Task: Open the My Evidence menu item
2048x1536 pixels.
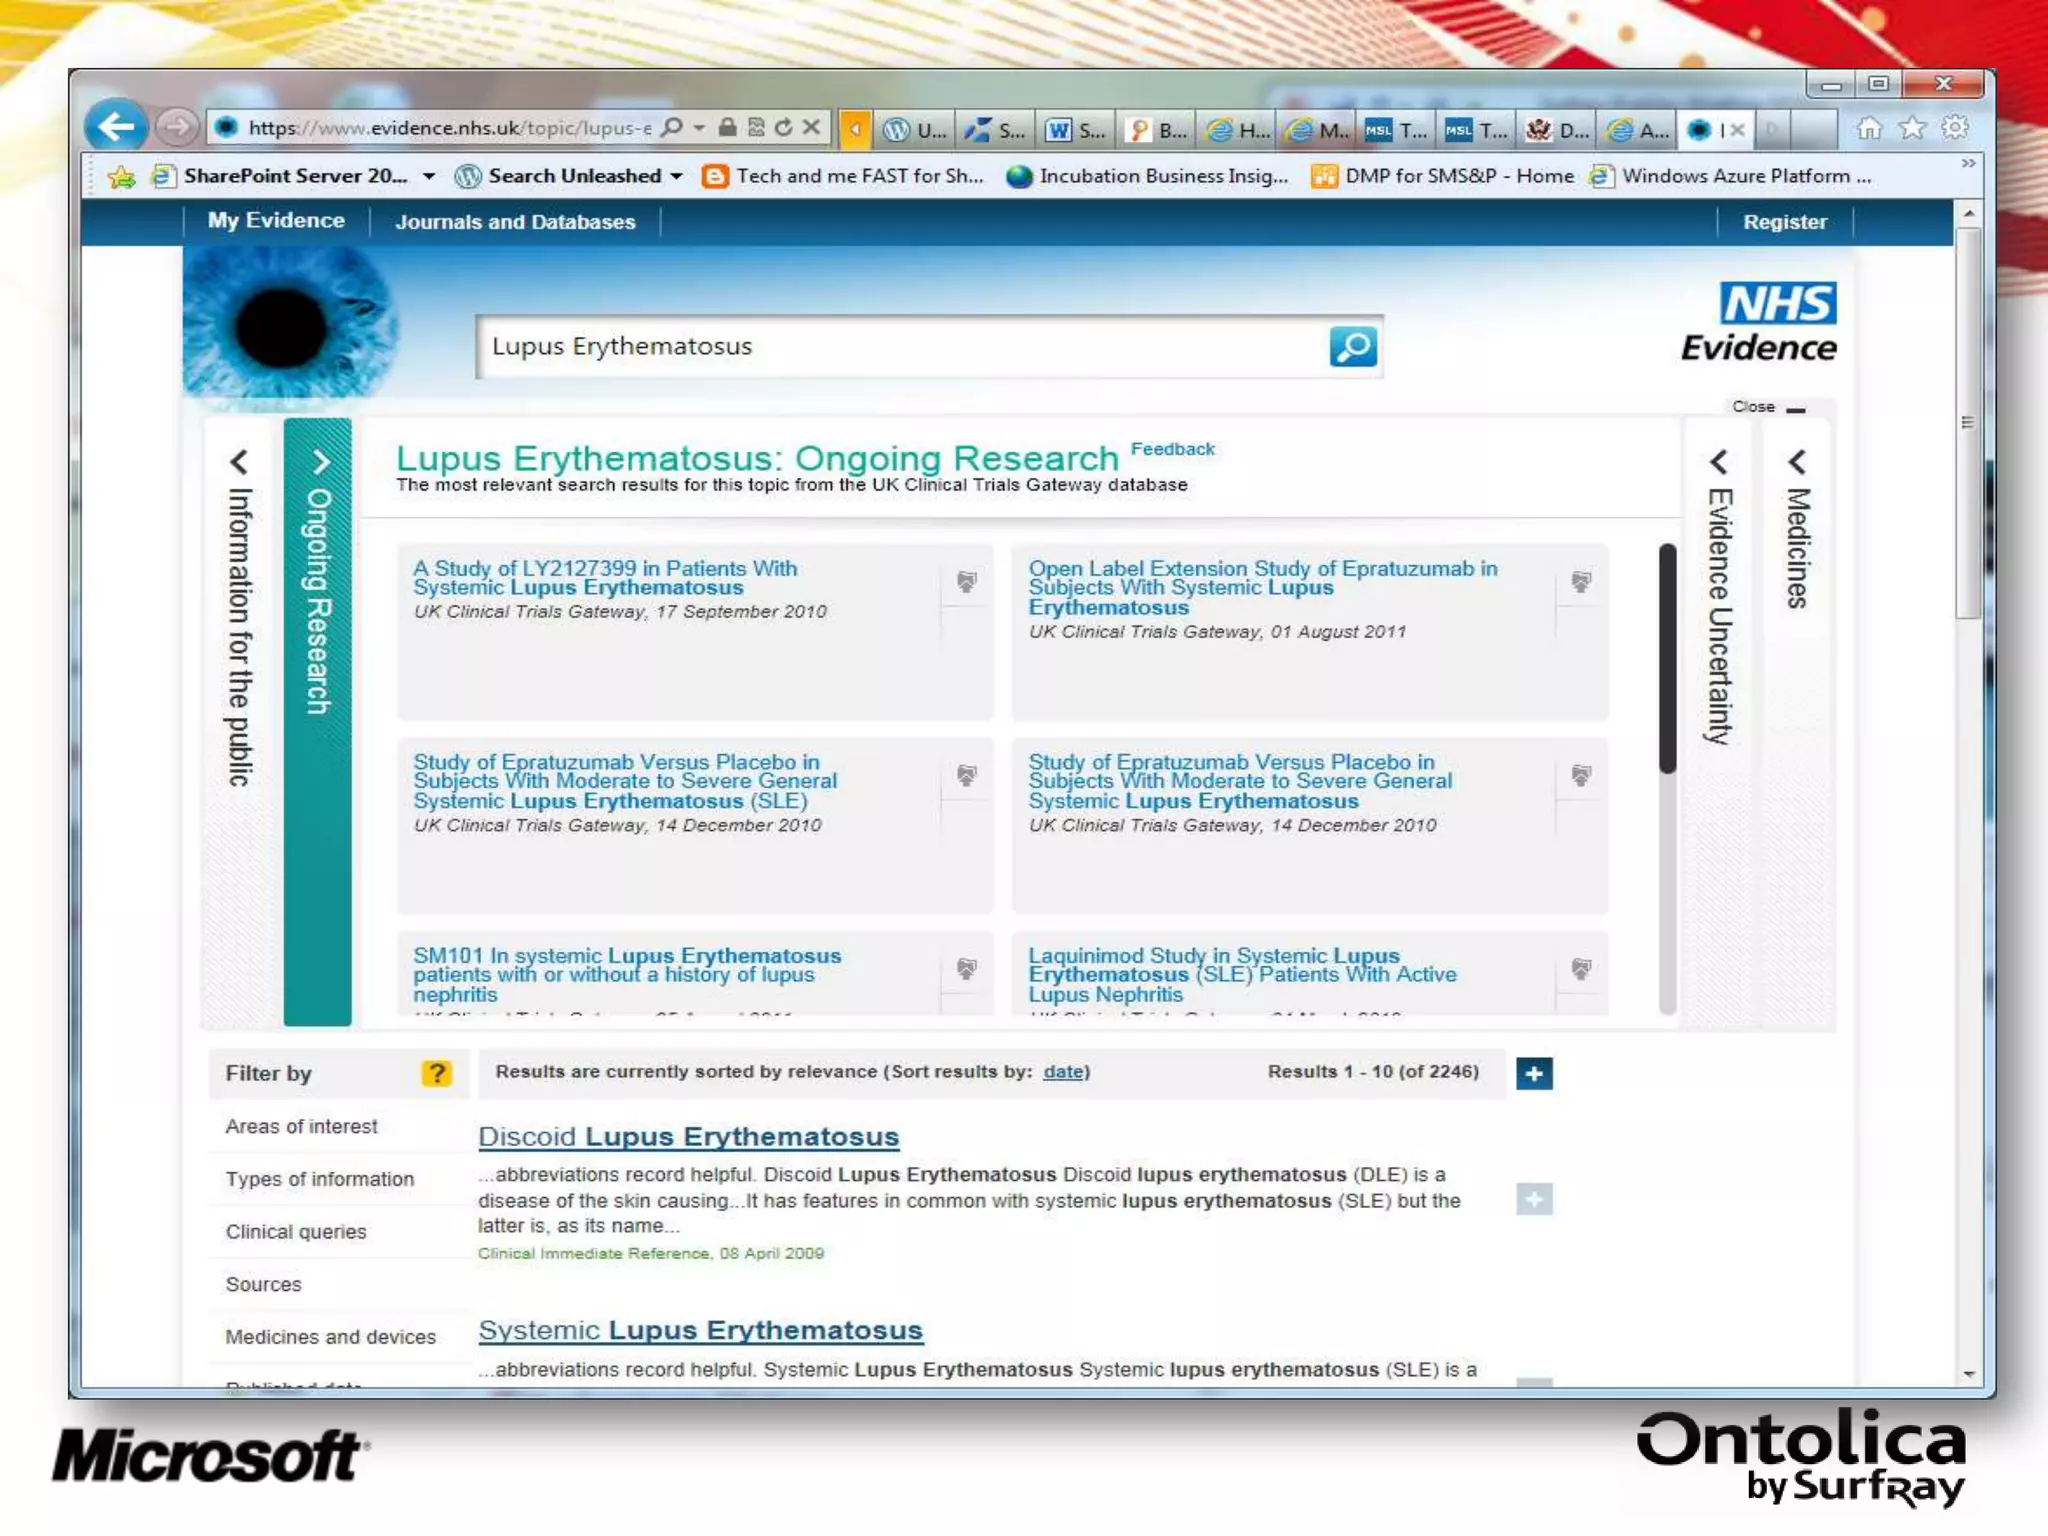Action: coord(276,221)
